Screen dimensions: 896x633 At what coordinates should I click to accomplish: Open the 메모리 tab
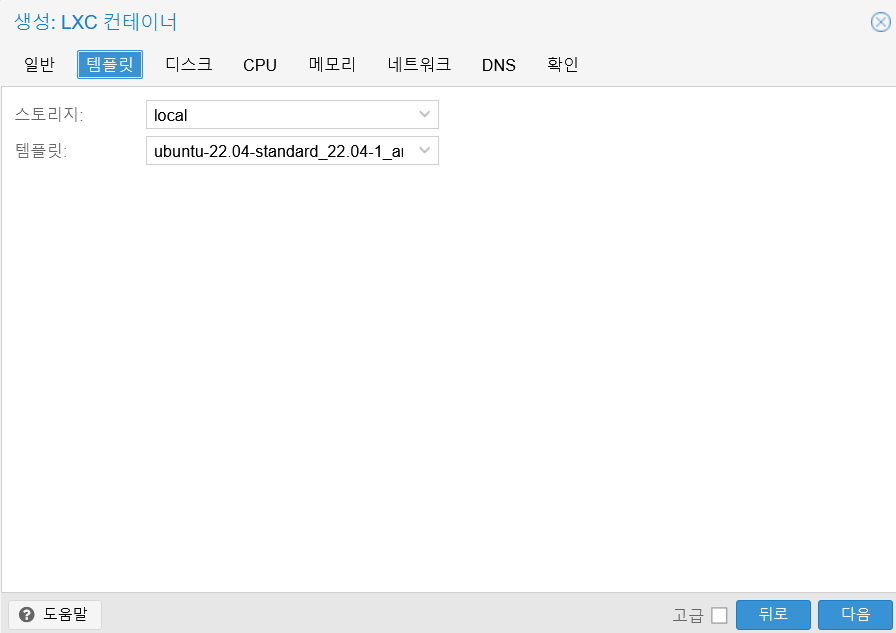(x=332, y=65)
